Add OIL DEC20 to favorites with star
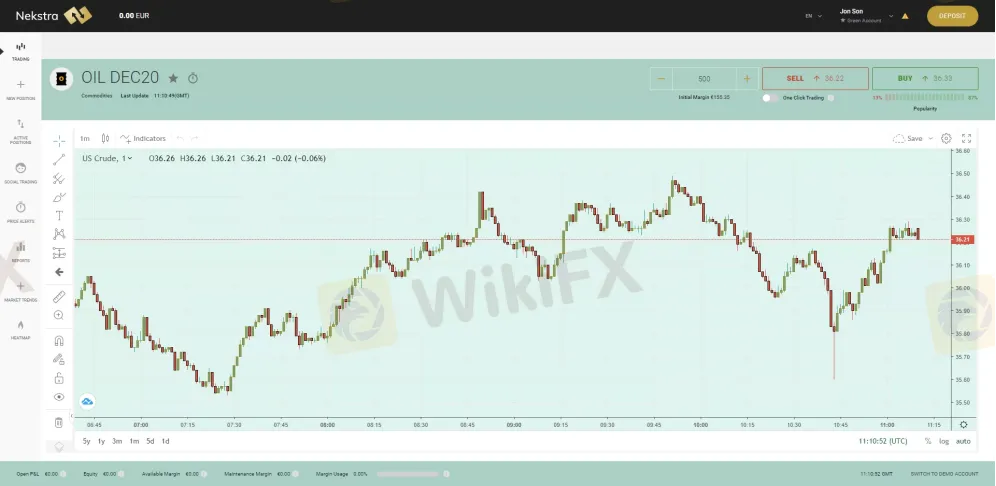The image size is (996, 486). pos(173,78)
